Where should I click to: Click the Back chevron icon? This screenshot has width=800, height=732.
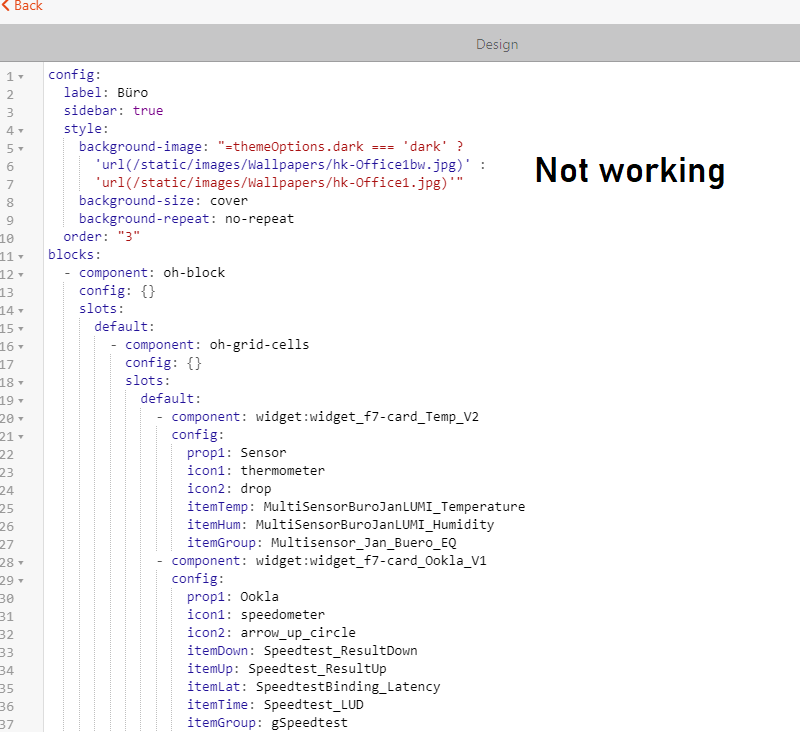pyautogui.click(x=6, y=7)
